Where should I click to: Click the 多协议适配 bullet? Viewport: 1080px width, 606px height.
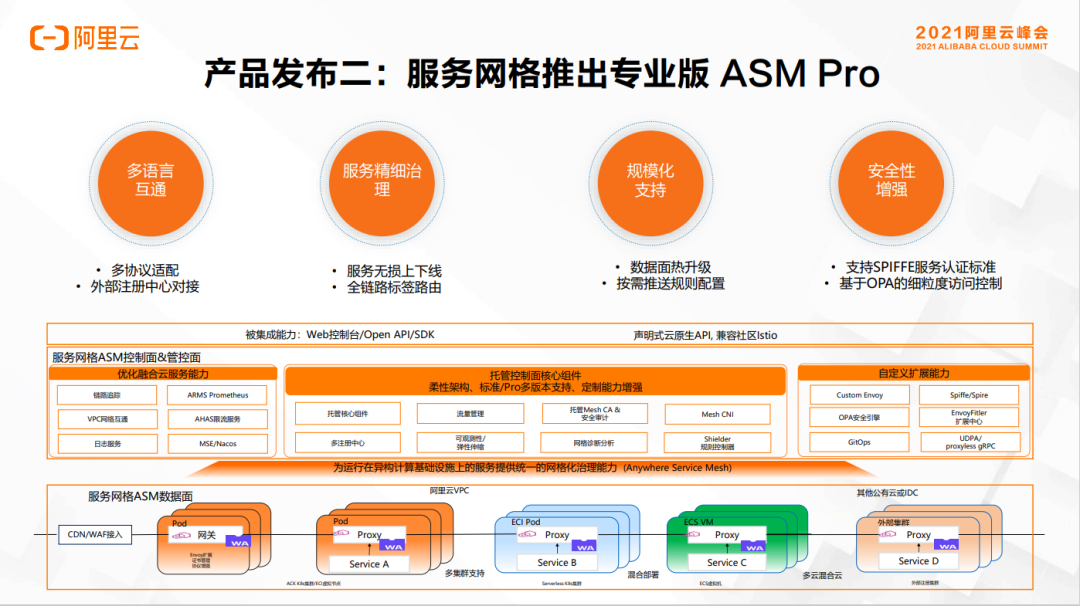click(145, 271)
